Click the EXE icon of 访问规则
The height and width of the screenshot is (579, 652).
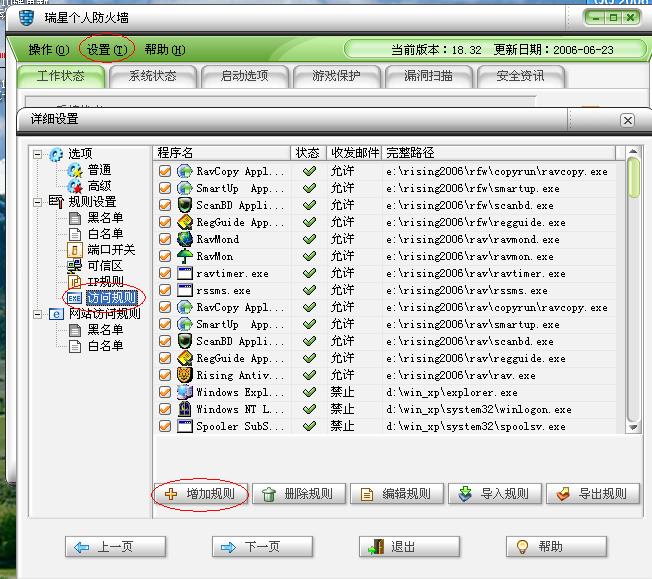coord(74,298)
